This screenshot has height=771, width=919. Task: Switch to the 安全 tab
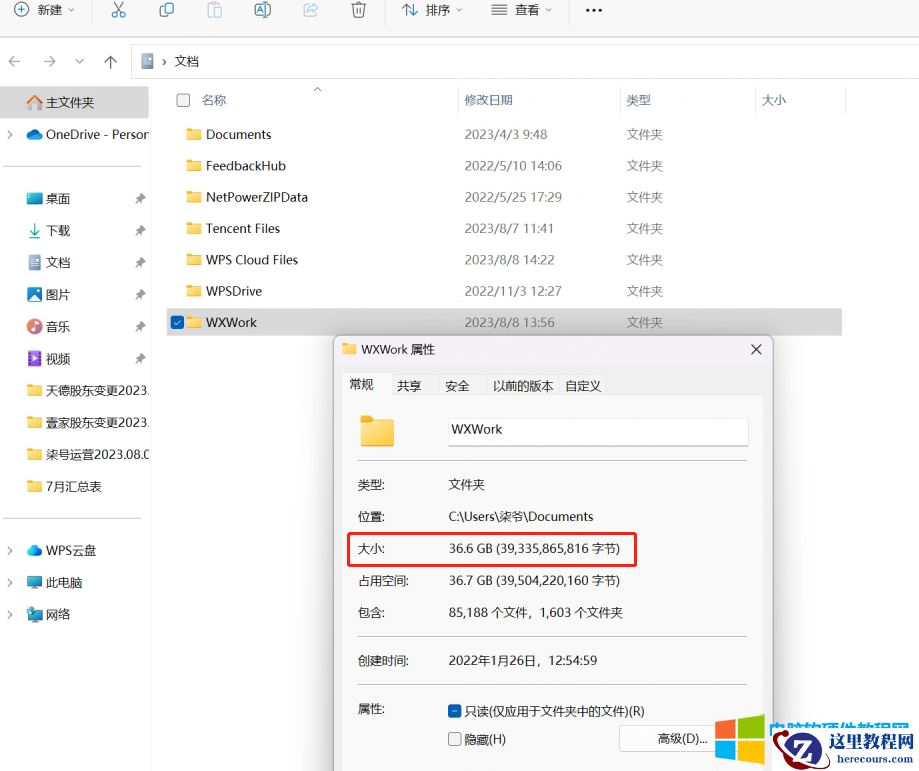click(457, 385)
